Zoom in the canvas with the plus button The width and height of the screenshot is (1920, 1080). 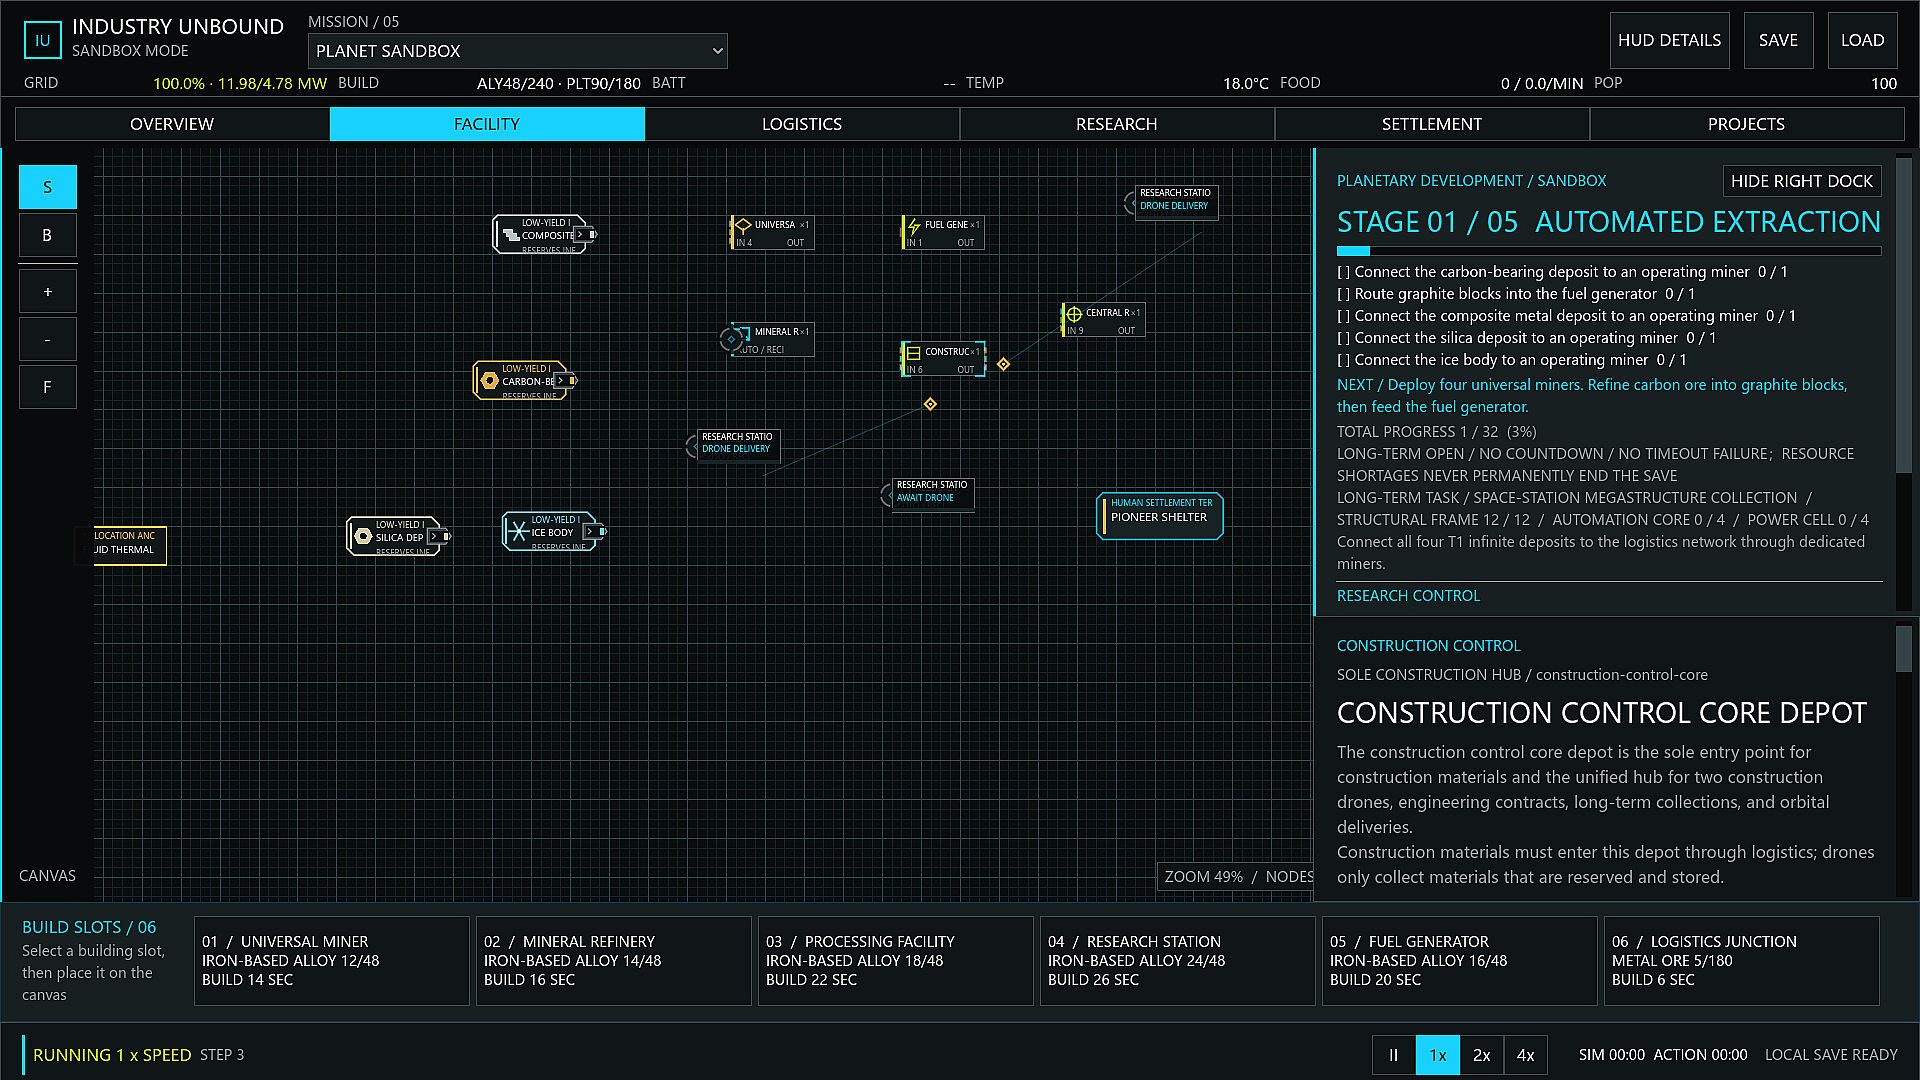[47, 292]
